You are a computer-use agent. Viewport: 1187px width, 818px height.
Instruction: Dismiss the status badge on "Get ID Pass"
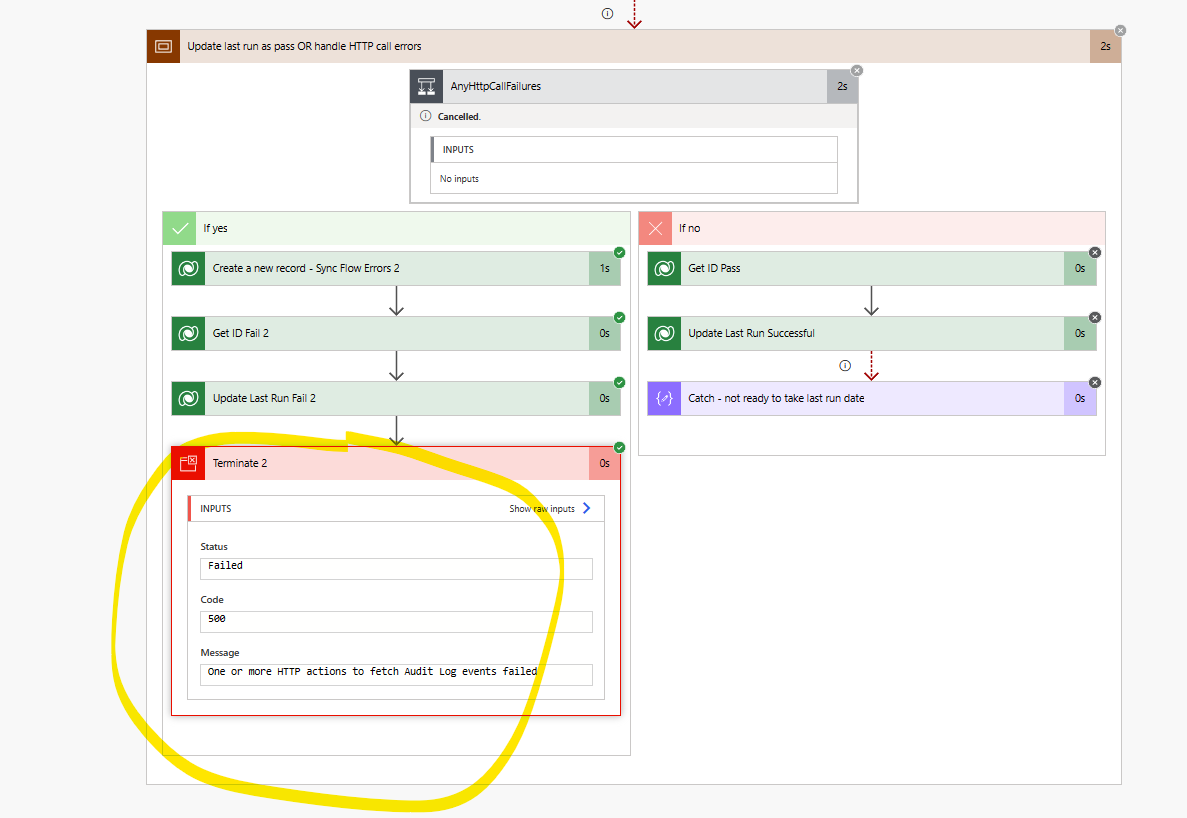(1095, 252)
